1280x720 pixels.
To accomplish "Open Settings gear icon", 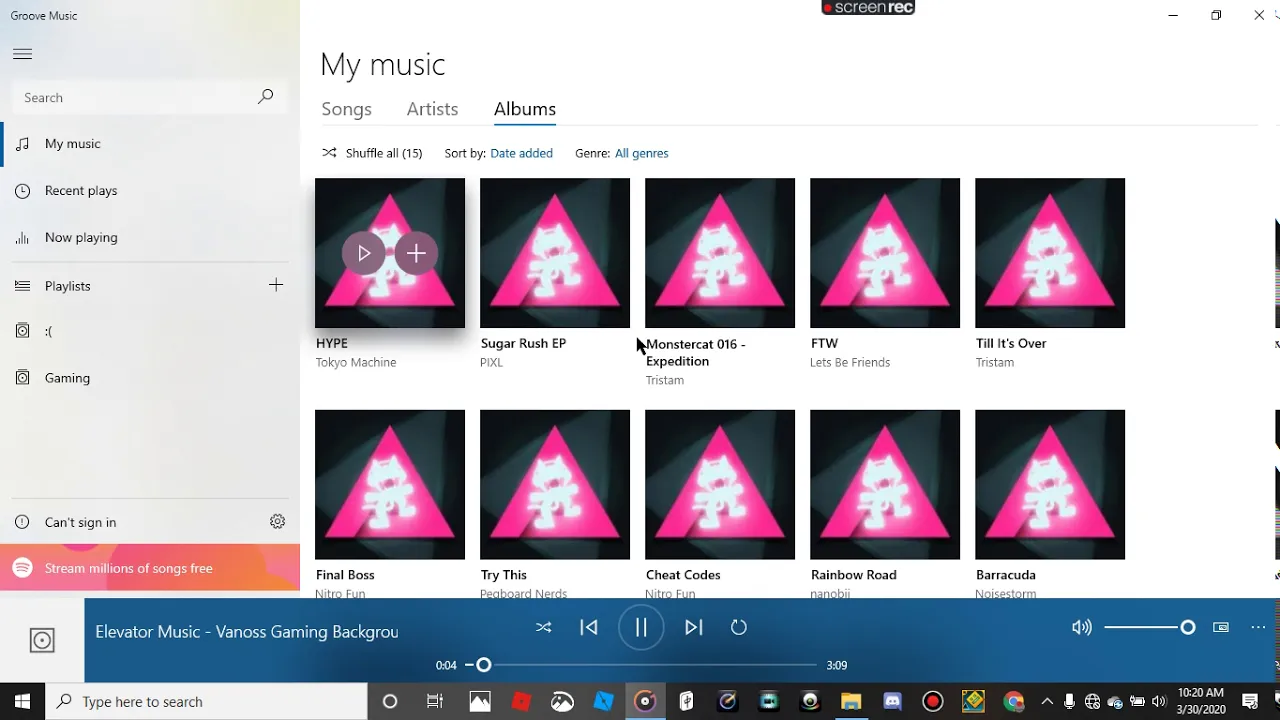I will pyautogui.click(x=278, y=521).
